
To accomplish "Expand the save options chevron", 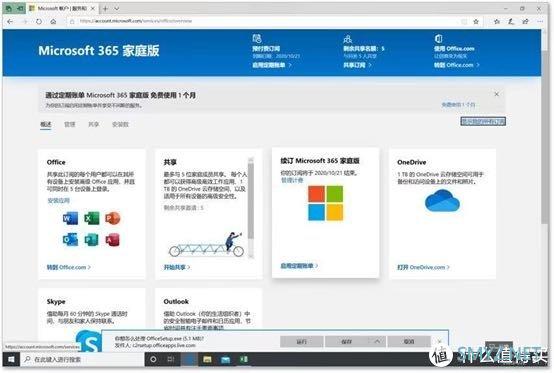I will [x=377, y=342].
